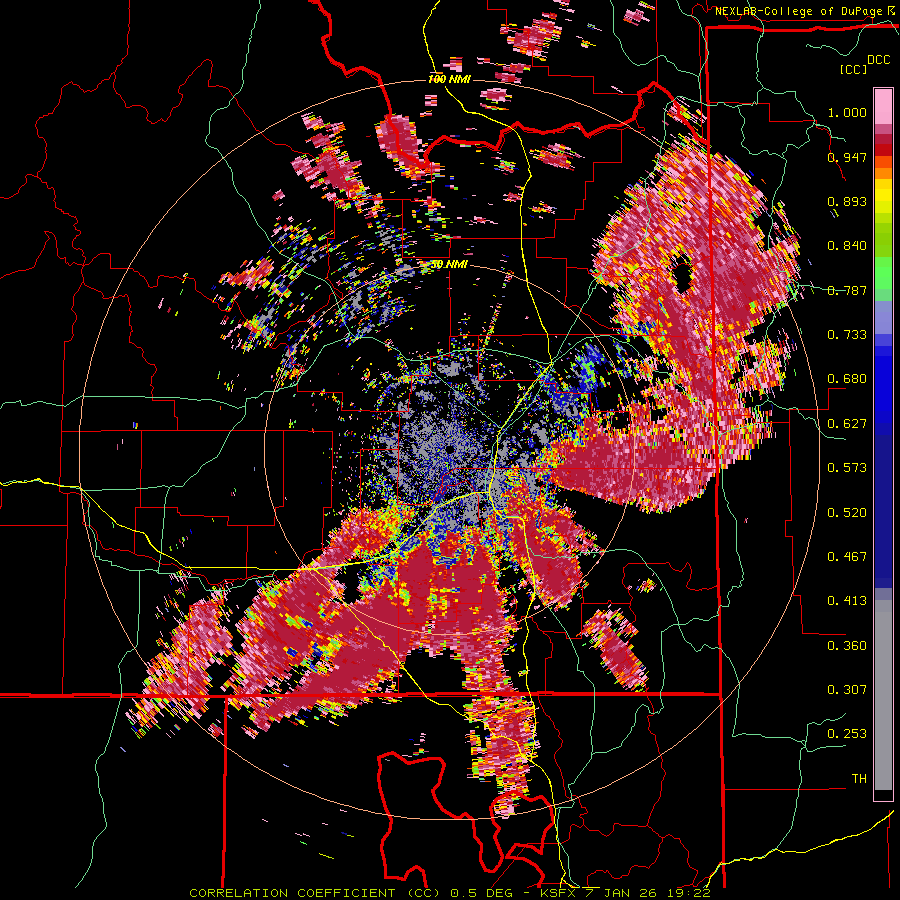The image size is (900, 900).
Task: Select the 0.520 legend value
Action: pos(847,513)
